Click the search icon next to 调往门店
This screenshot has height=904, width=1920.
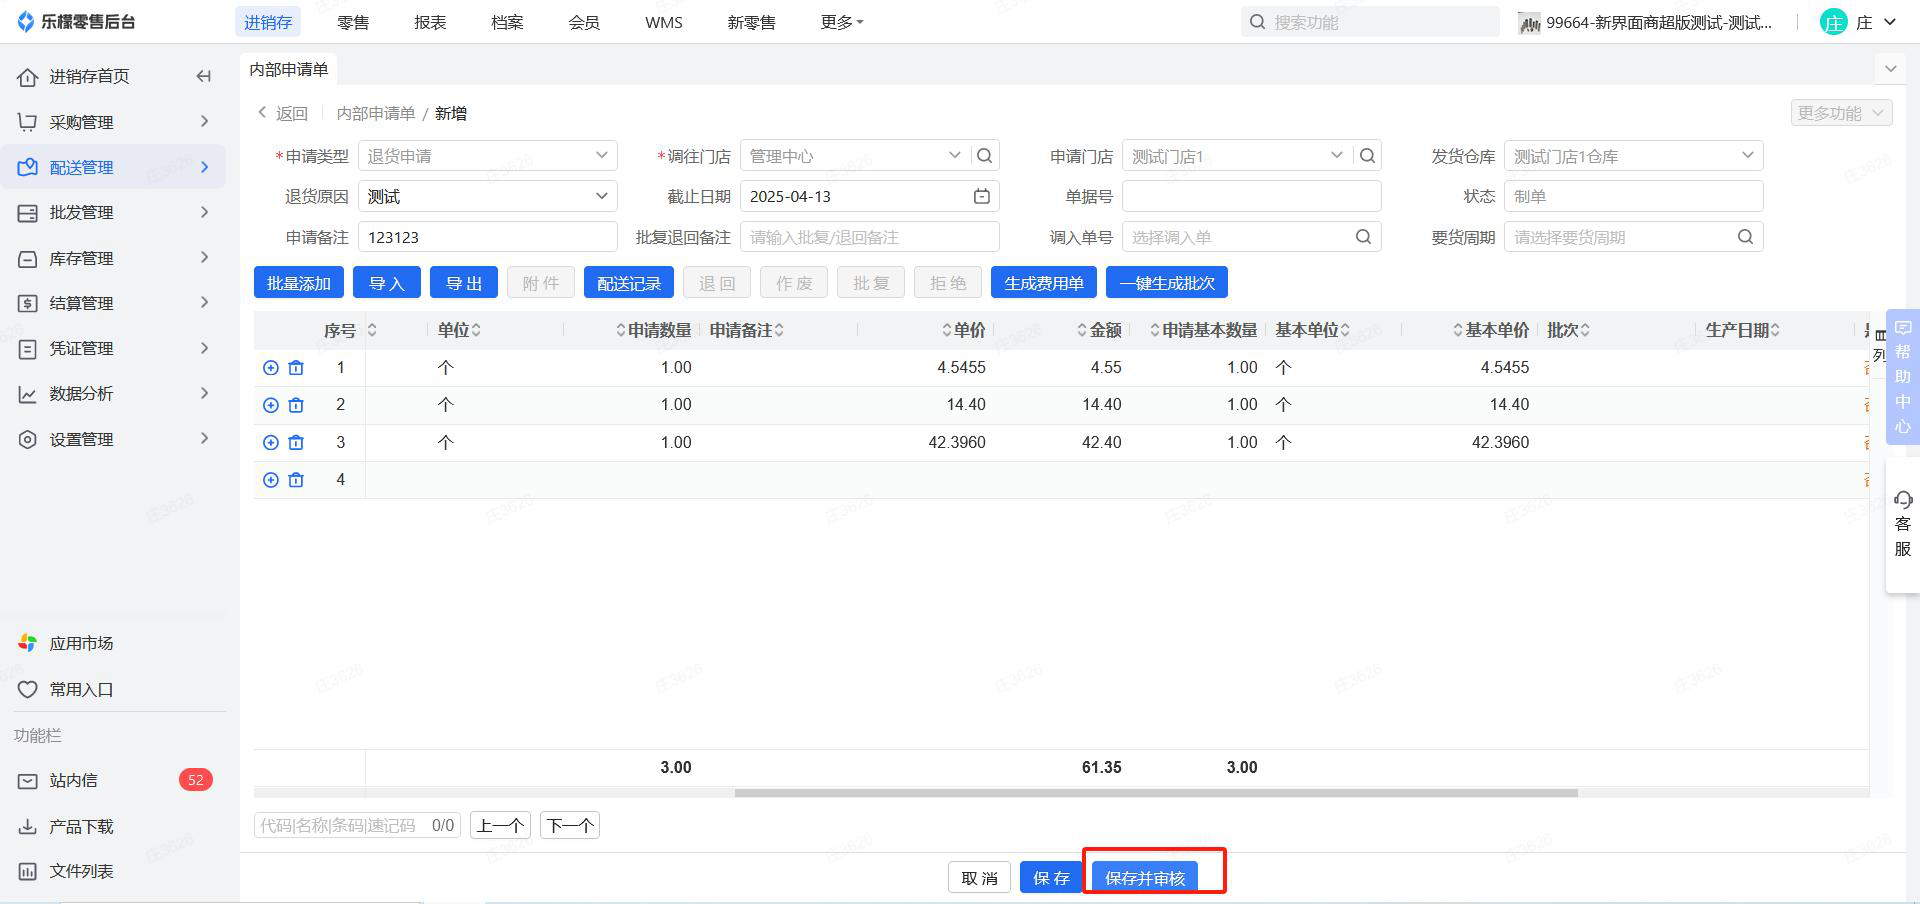click(x=984, y=156)
